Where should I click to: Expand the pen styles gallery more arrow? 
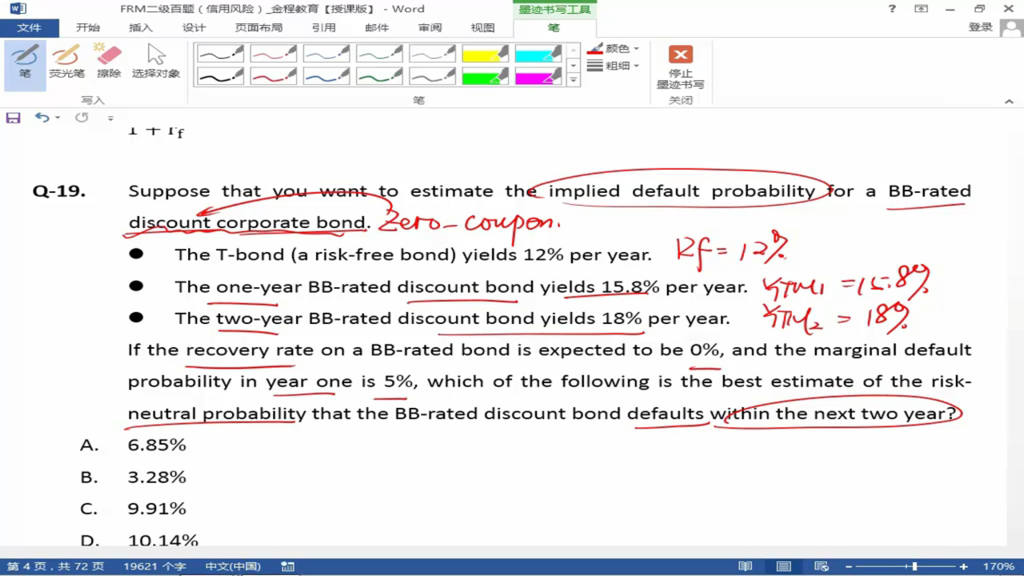click(x=573, y=79)
